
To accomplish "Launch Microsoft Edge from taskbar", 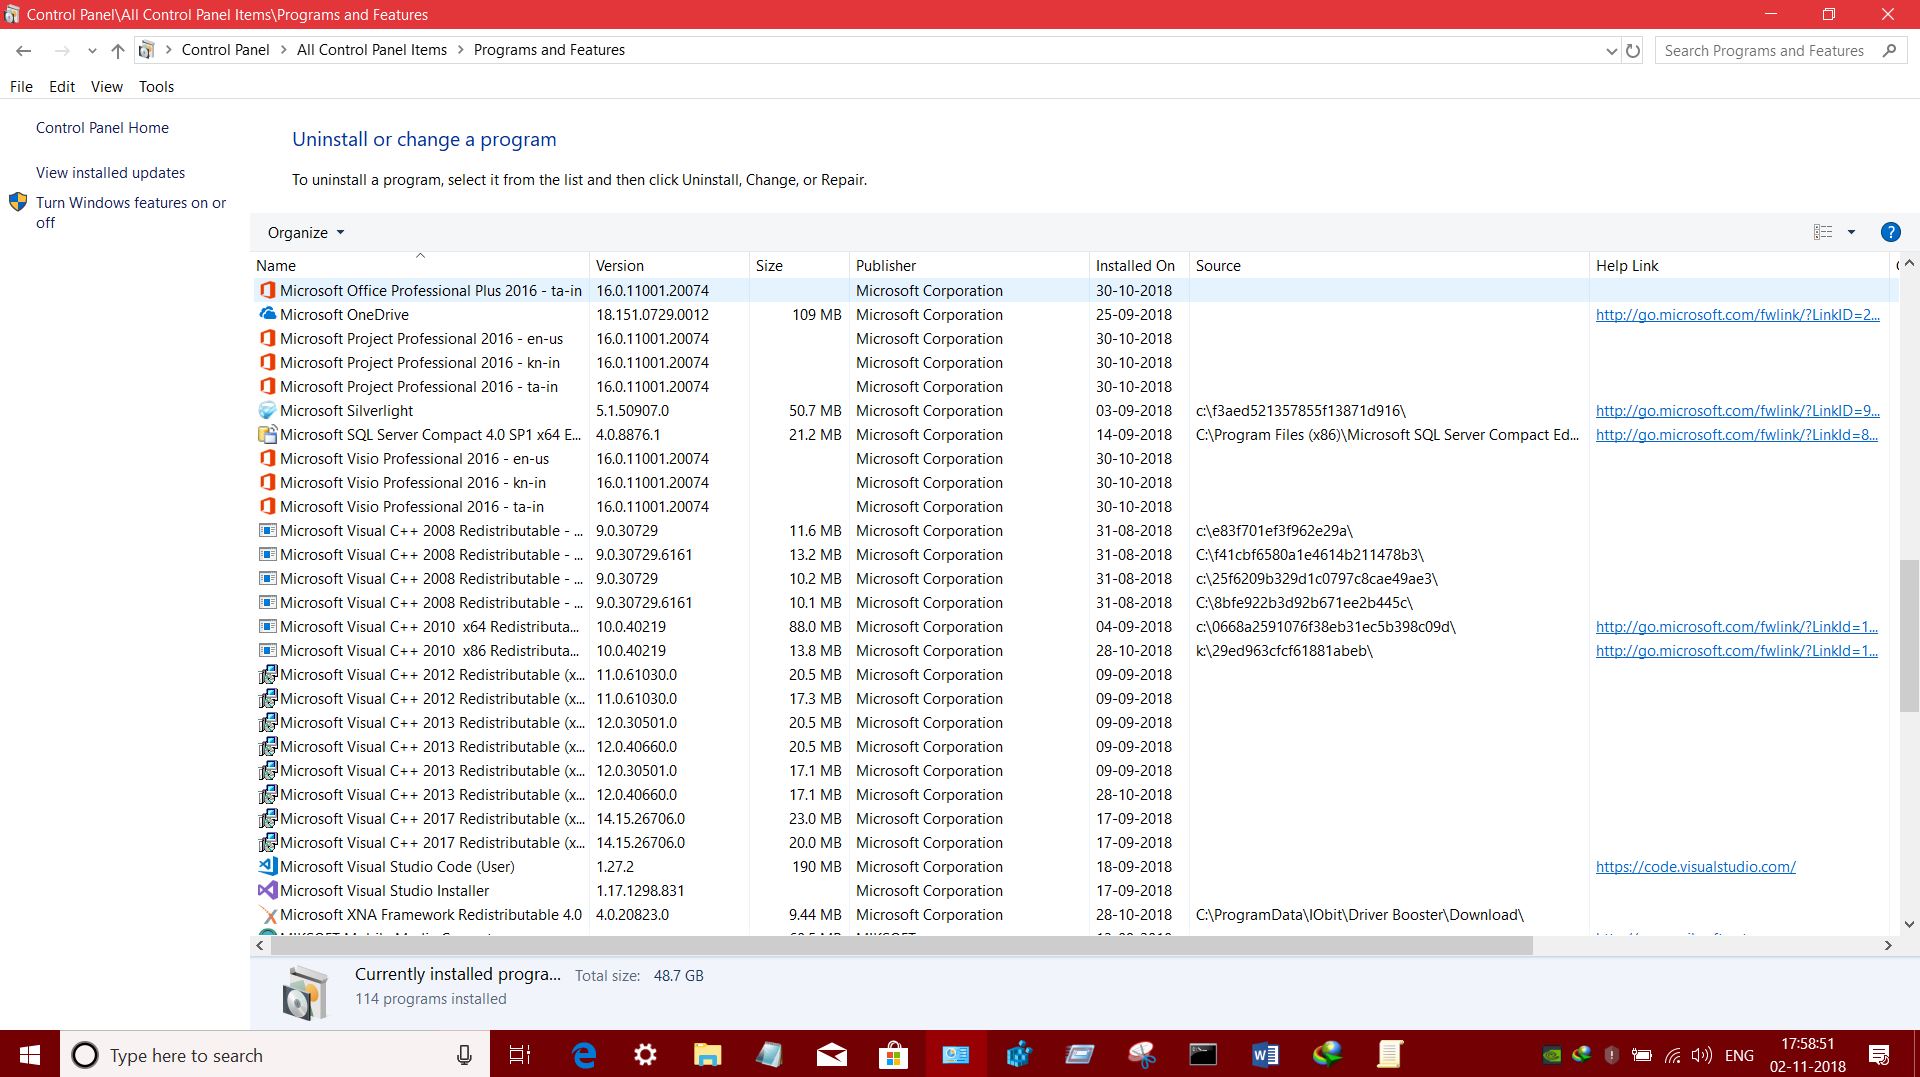I will coord(584,1055).
